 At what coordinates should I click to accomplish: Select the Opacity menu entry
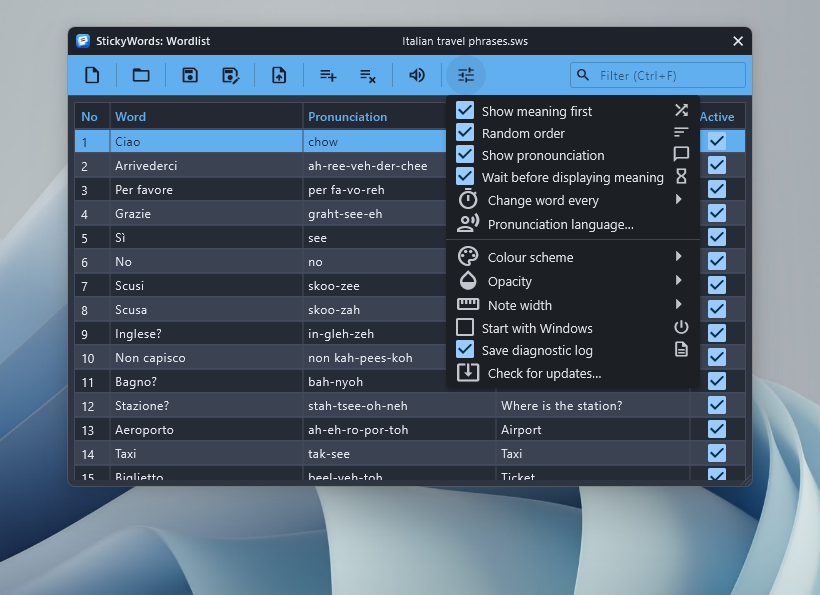(x=573, y=281)
